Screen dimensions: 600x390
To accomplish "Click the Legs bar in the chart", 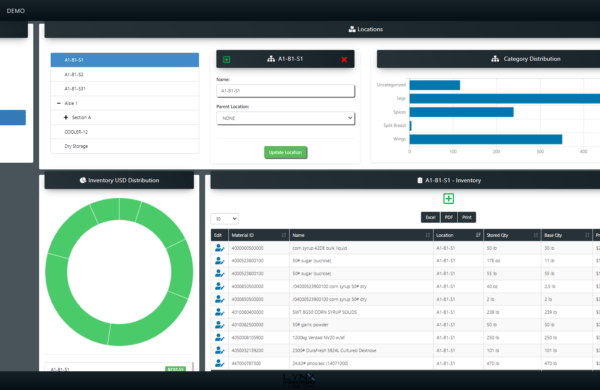I will click(x=505, y=99).
